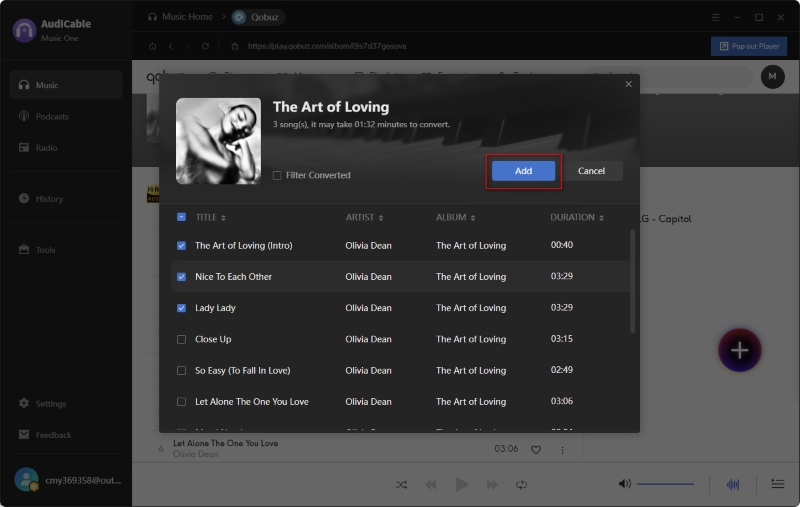Click the URL address field
The image size is (800, 507).
pos(327,46)
